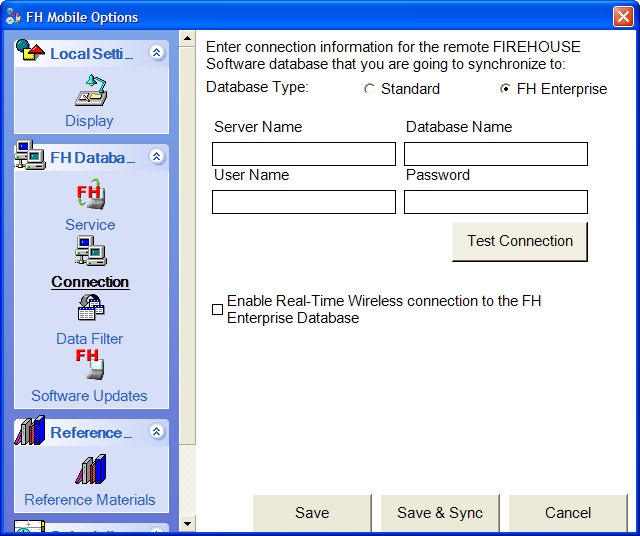The image size is (640, 536).
Task: Open the Reference Materials books icon
Action: pos(91,469)
